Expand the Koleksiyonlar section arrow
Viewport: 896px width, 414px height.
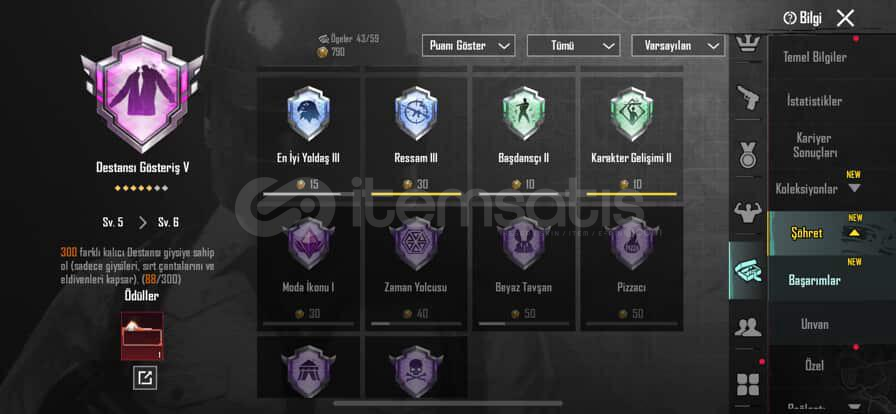click(x=854, y=188)
